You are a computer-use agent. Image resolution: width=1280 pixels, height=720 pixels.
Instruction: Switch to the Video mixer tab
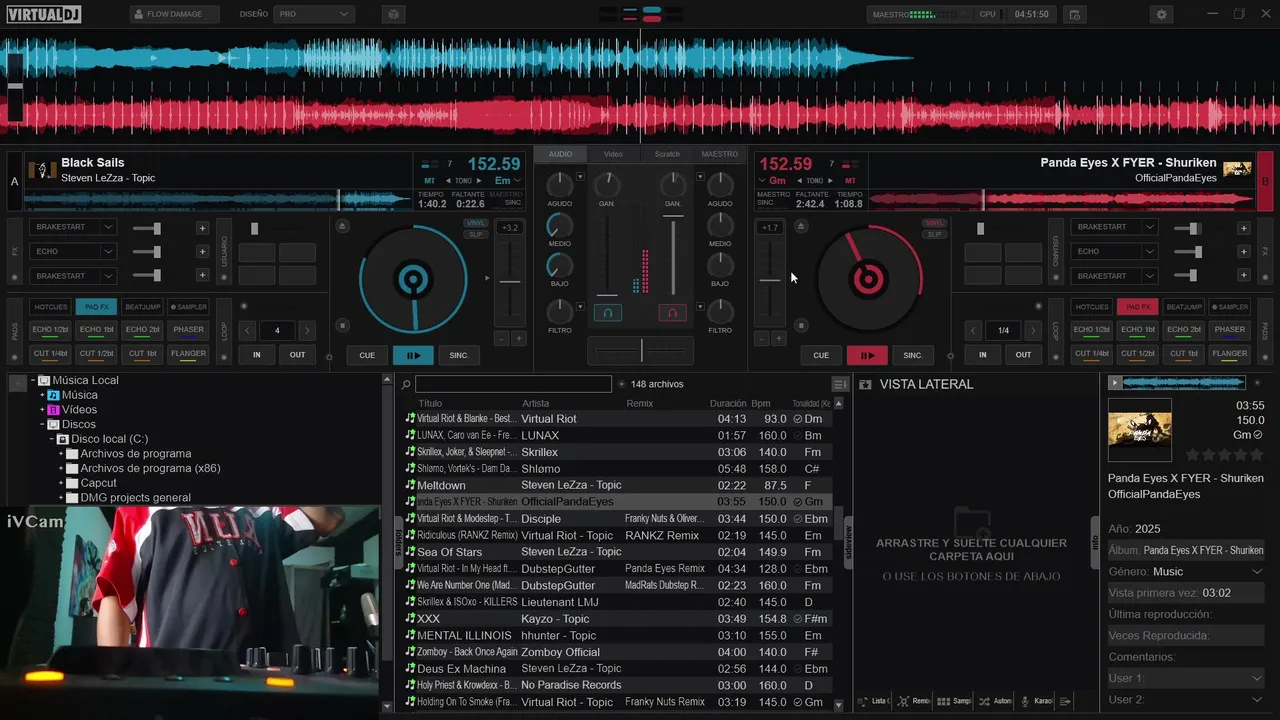click(613, 154)
